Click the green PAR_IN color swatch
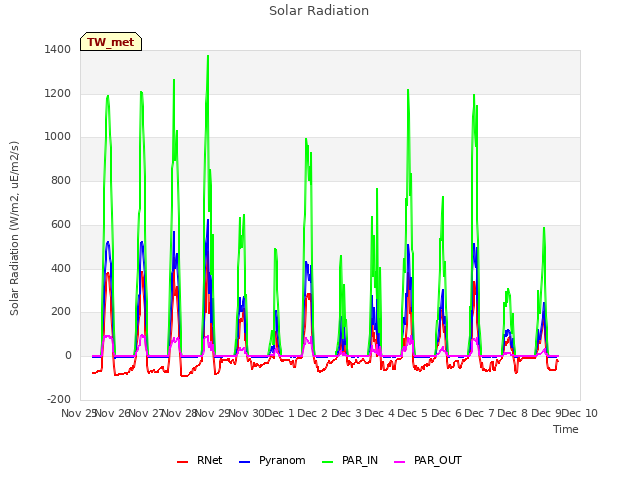This screenshot has width=640, height=480. [x=327, y=462]
